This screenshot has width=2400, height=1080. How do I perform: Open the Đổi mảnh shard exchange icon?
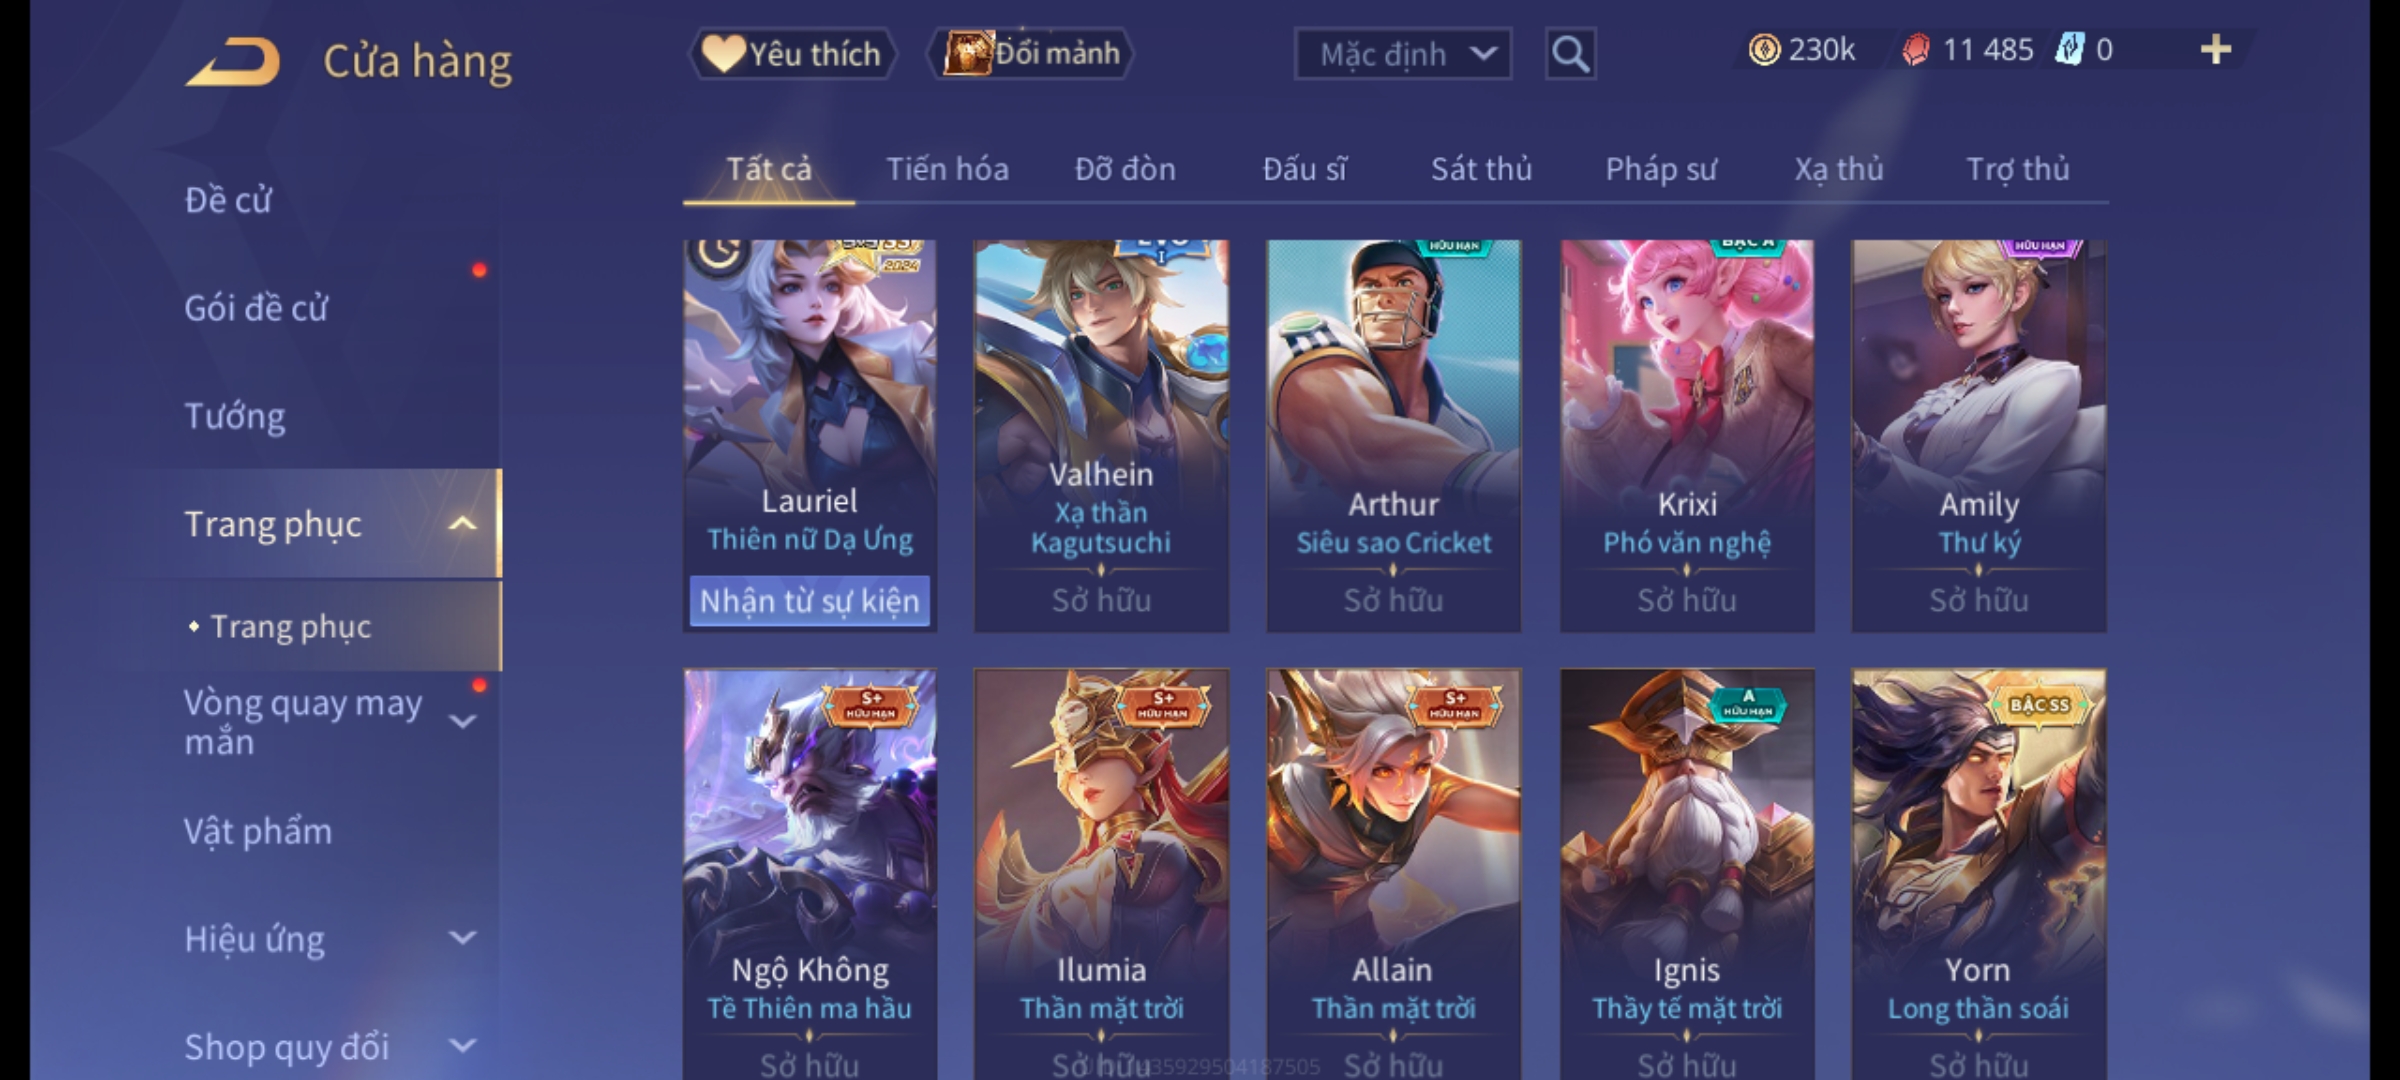(x=968, y=53)
